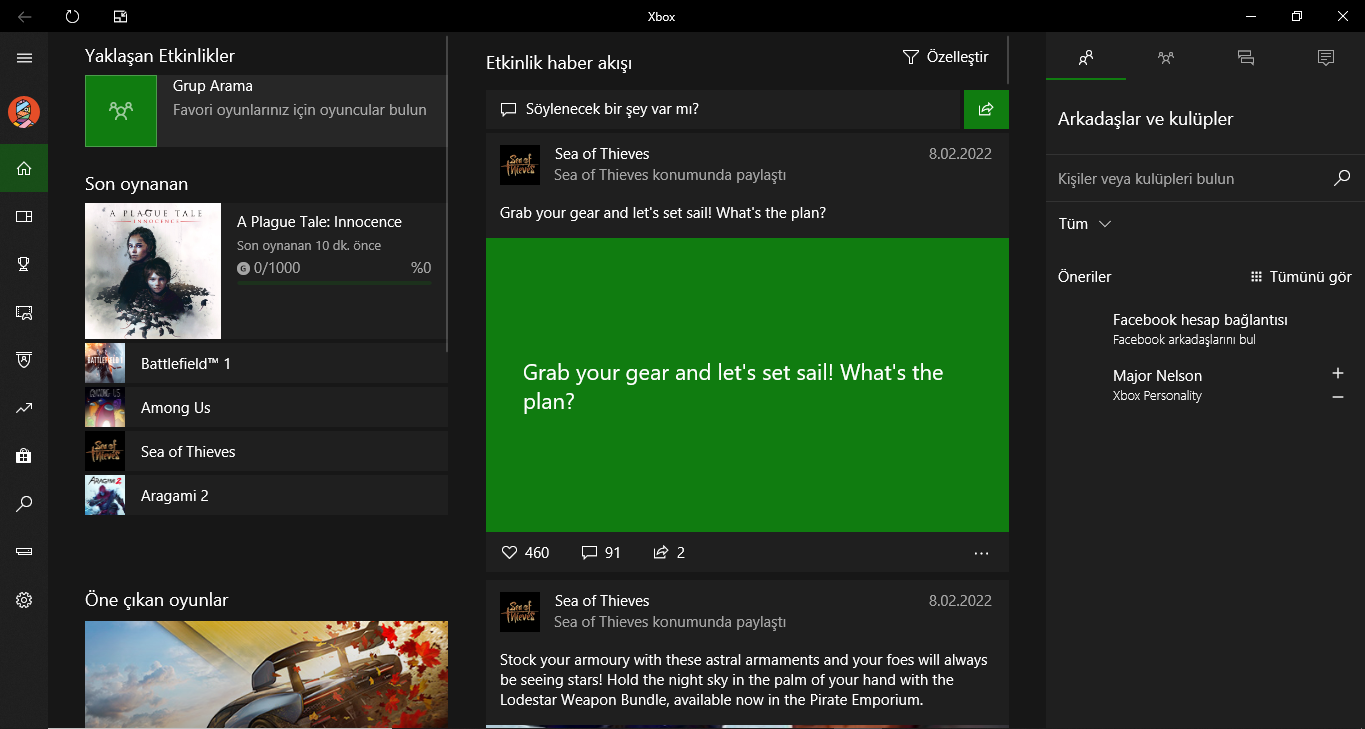Open the Microsoft Store bag icon
Viewport: 1365px width, 729px height.
tap(24, 456)
